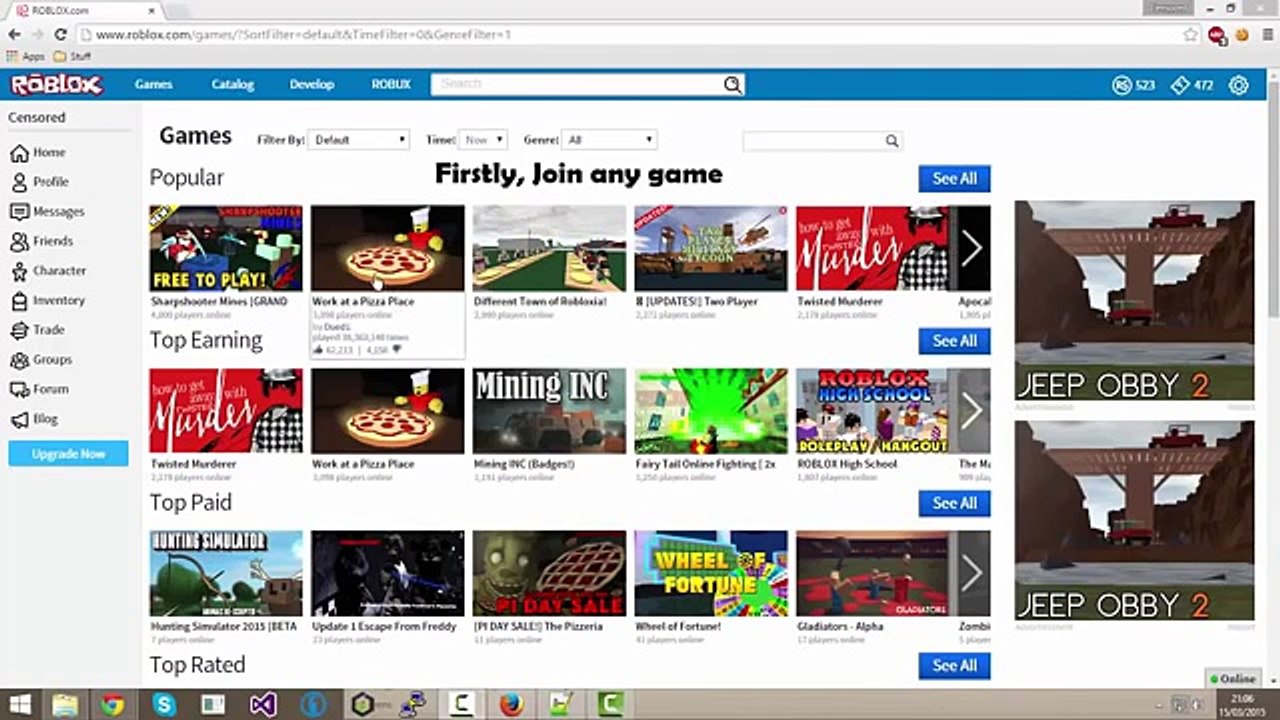Open the ROBUX menu item

coord(391,85)
